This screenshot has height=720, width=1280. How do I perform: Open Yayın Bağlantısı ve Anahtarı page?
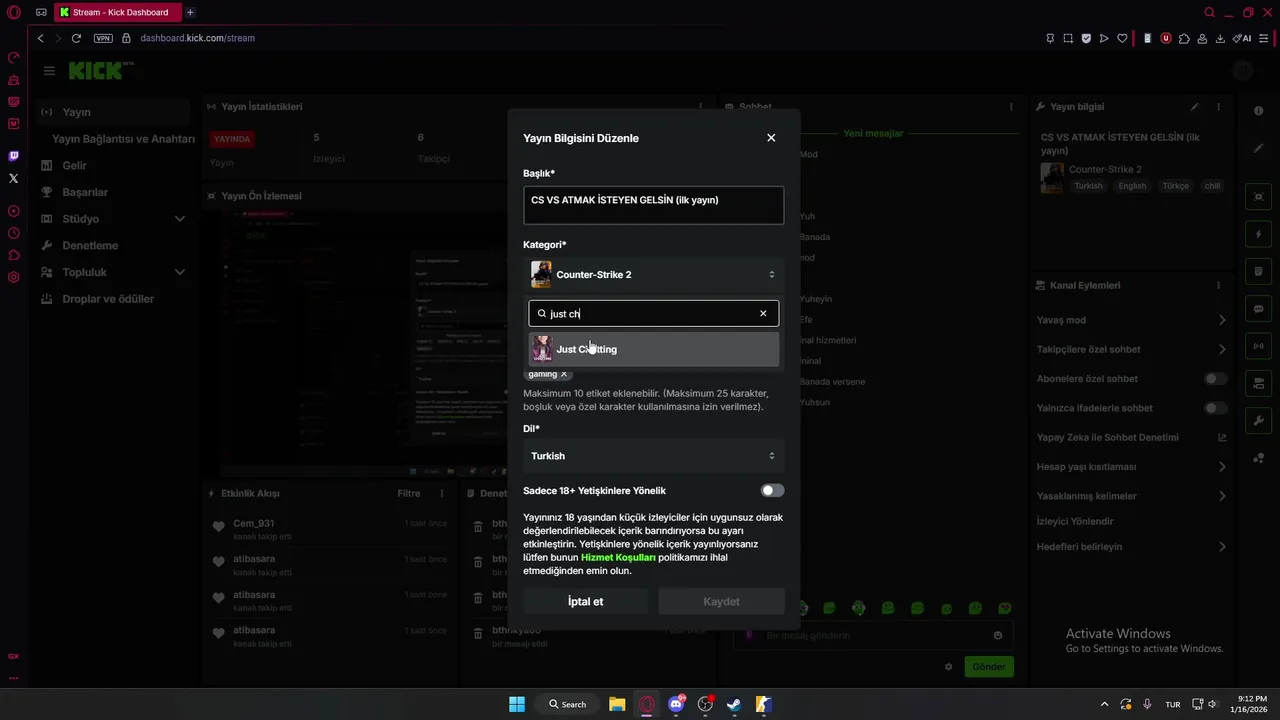pos(123,139)
